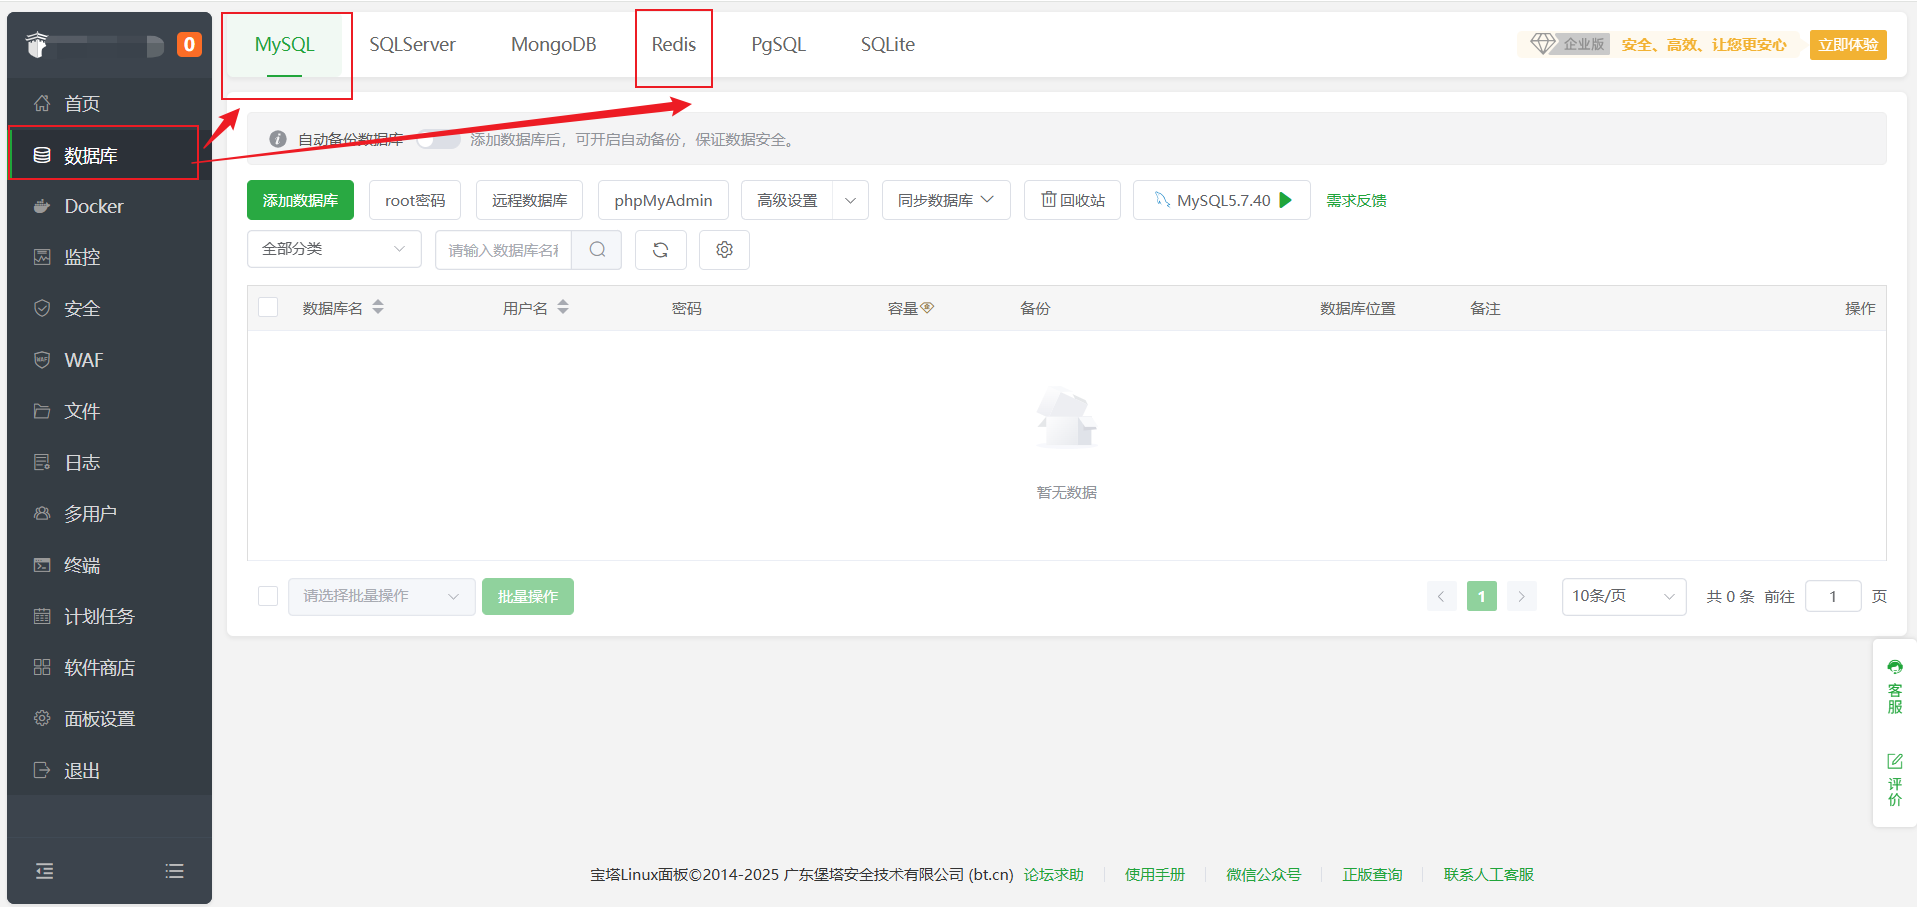
Task: Click 高级设置 button
Action: pos(787,200)
